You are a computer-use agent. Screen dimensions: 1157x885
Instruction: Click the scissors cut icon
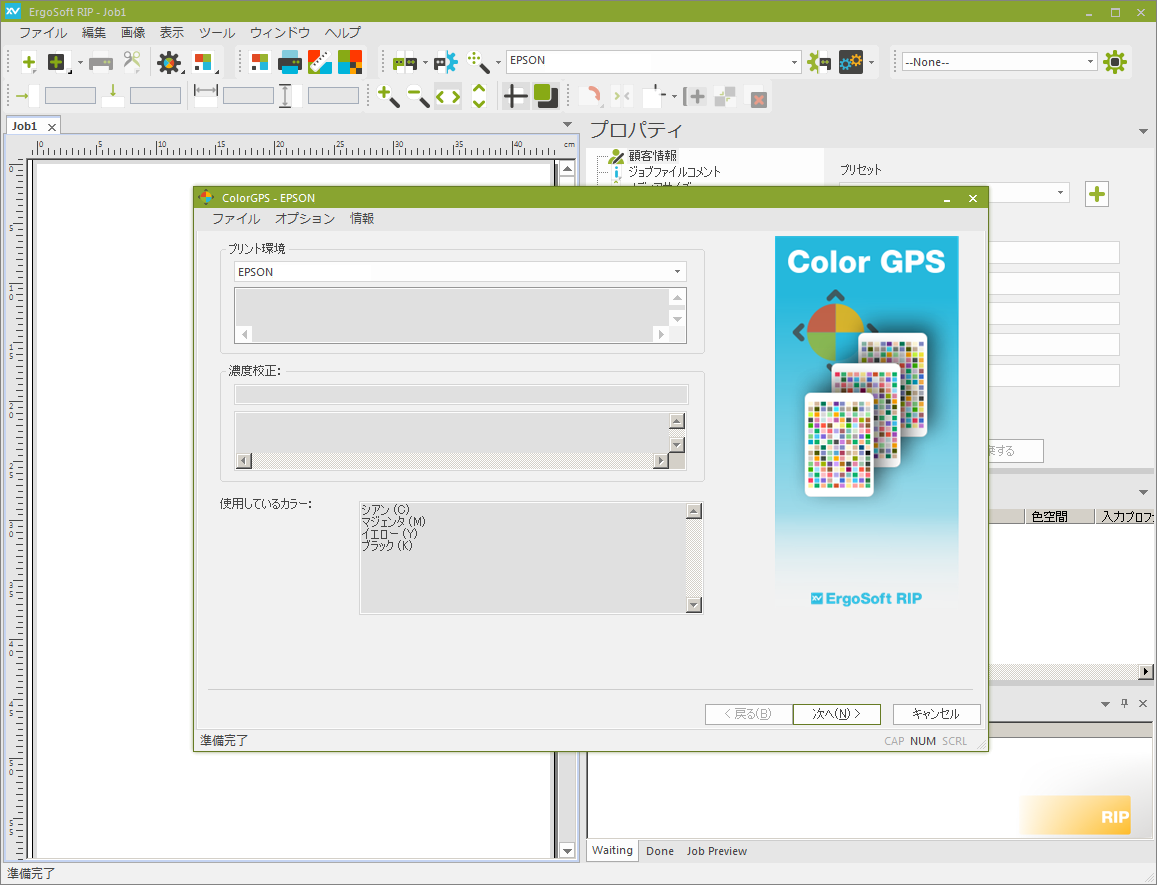[x=132, y=62]
